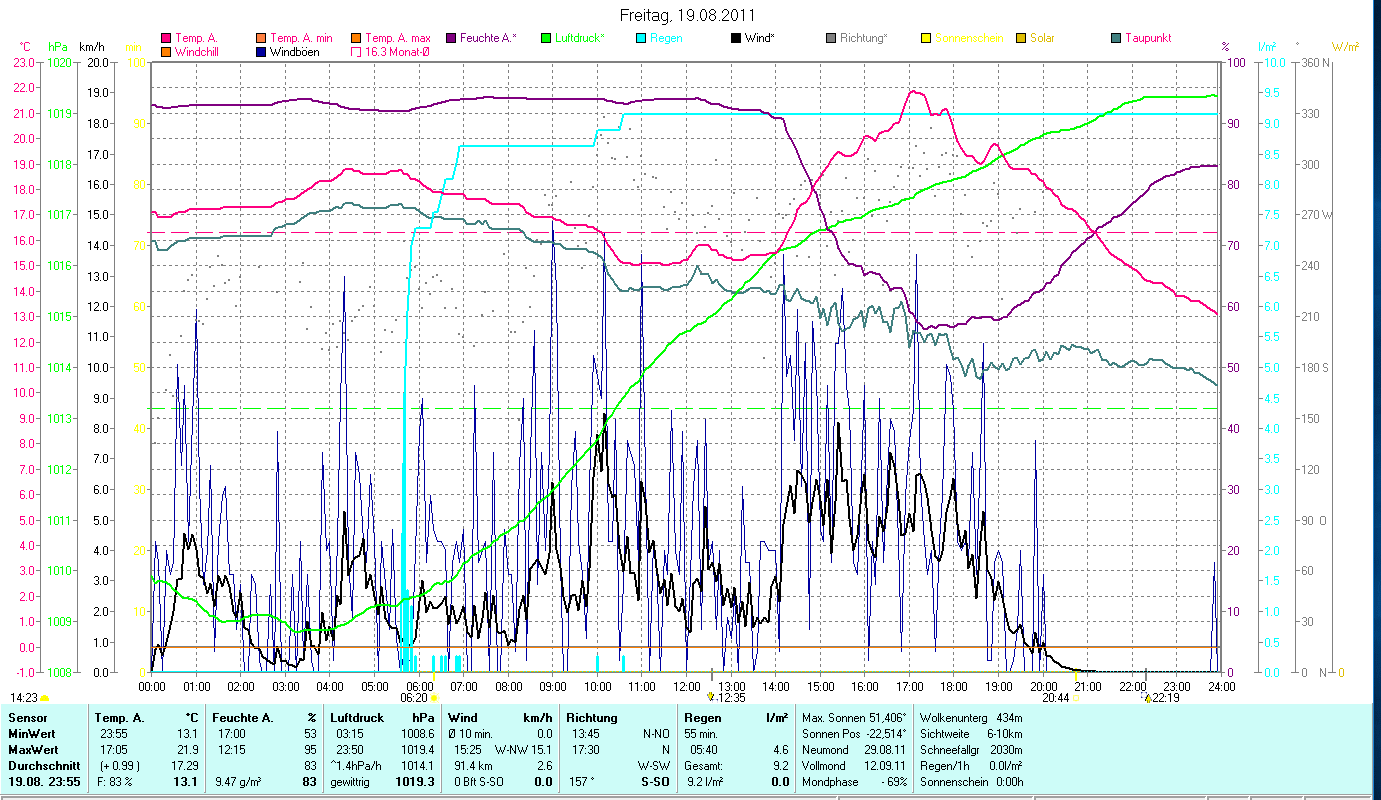Click the moon marker at 22:19
Image resolution: width=1381 pixels, height=800 pixels.
(1146, 697)
